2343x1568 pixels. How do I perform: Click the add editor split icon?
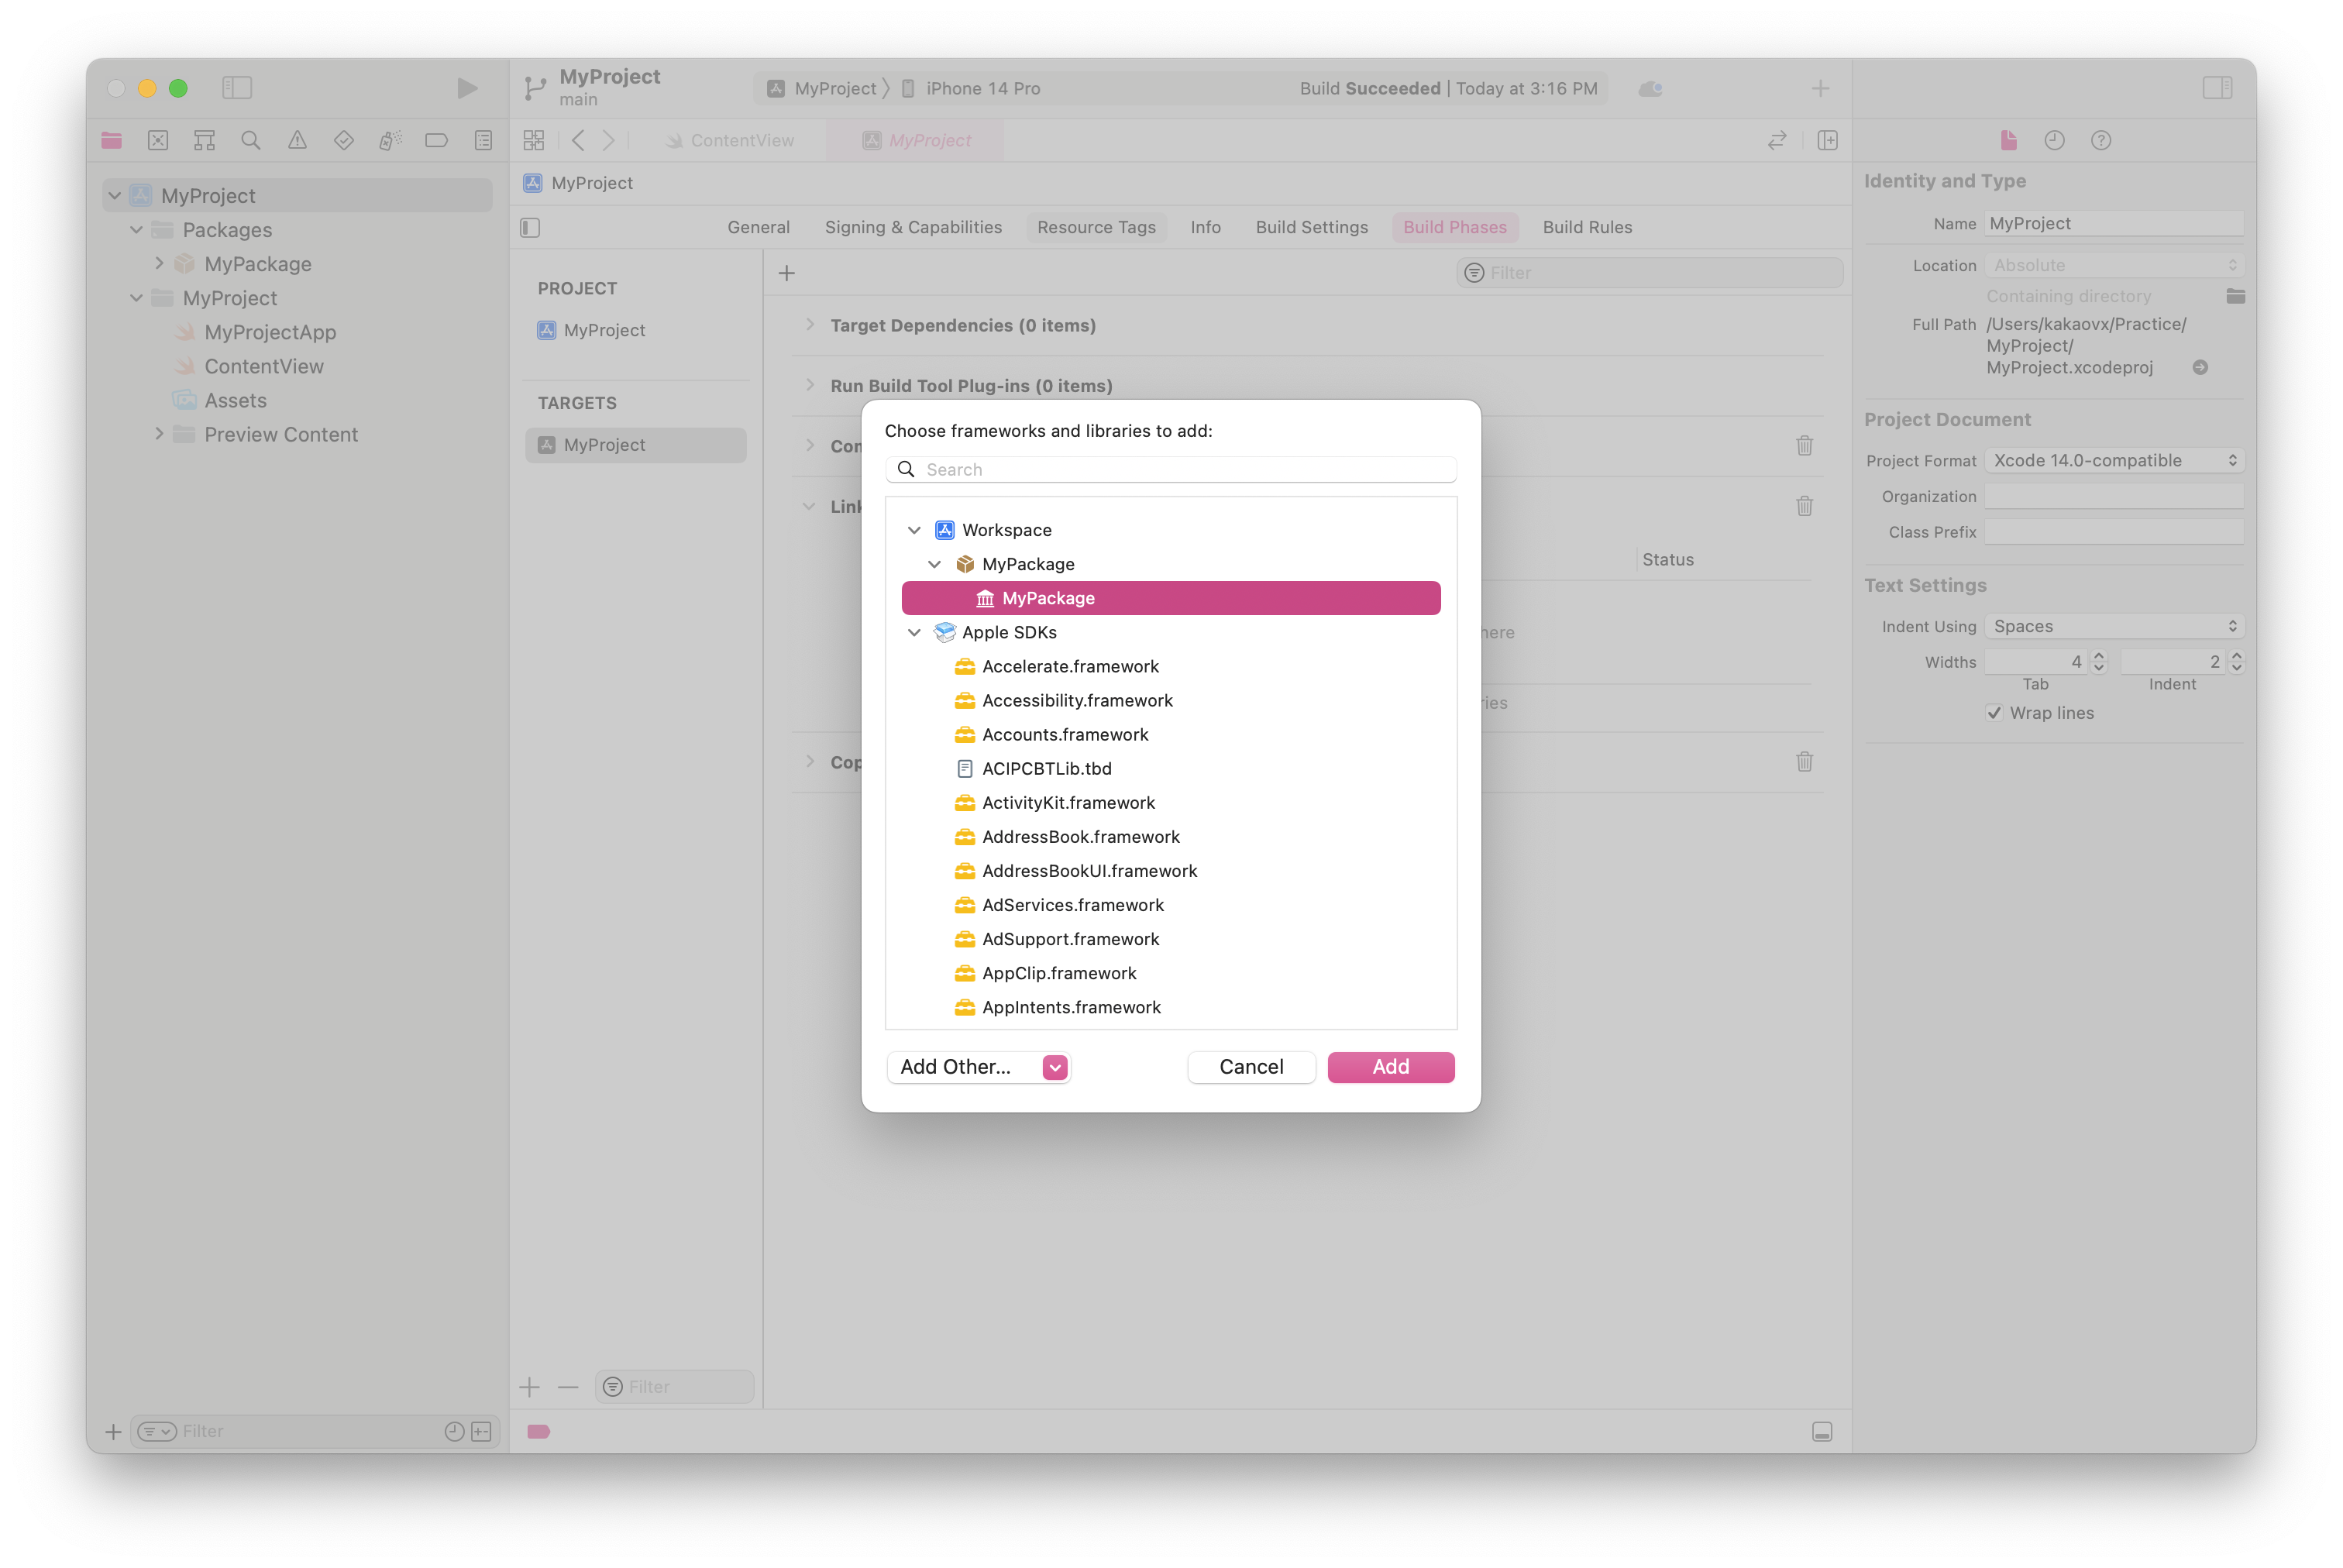tap(1827, 140)
